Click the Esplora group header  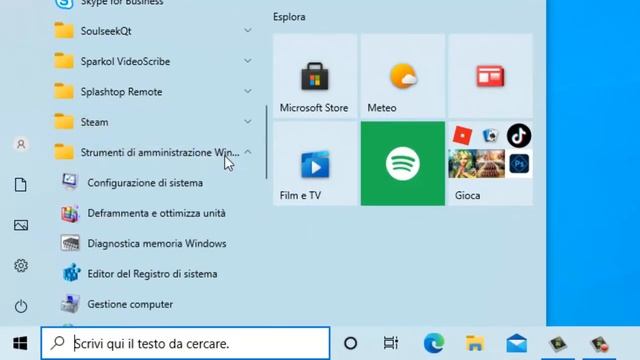coord(289,17)
